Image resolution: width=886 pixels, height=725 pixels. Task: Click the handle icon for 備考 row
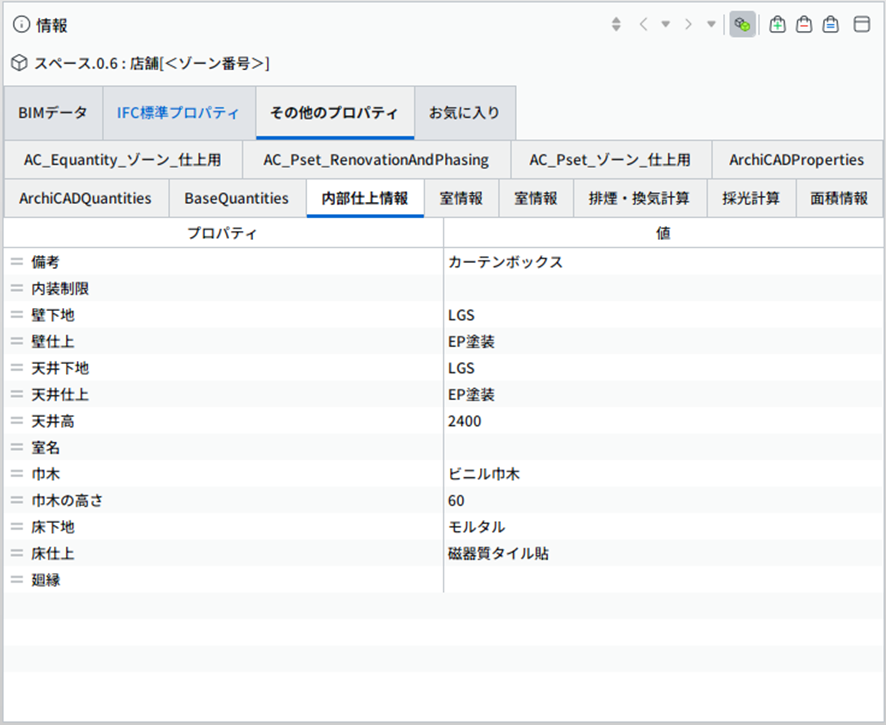click(x=17, y=262)
